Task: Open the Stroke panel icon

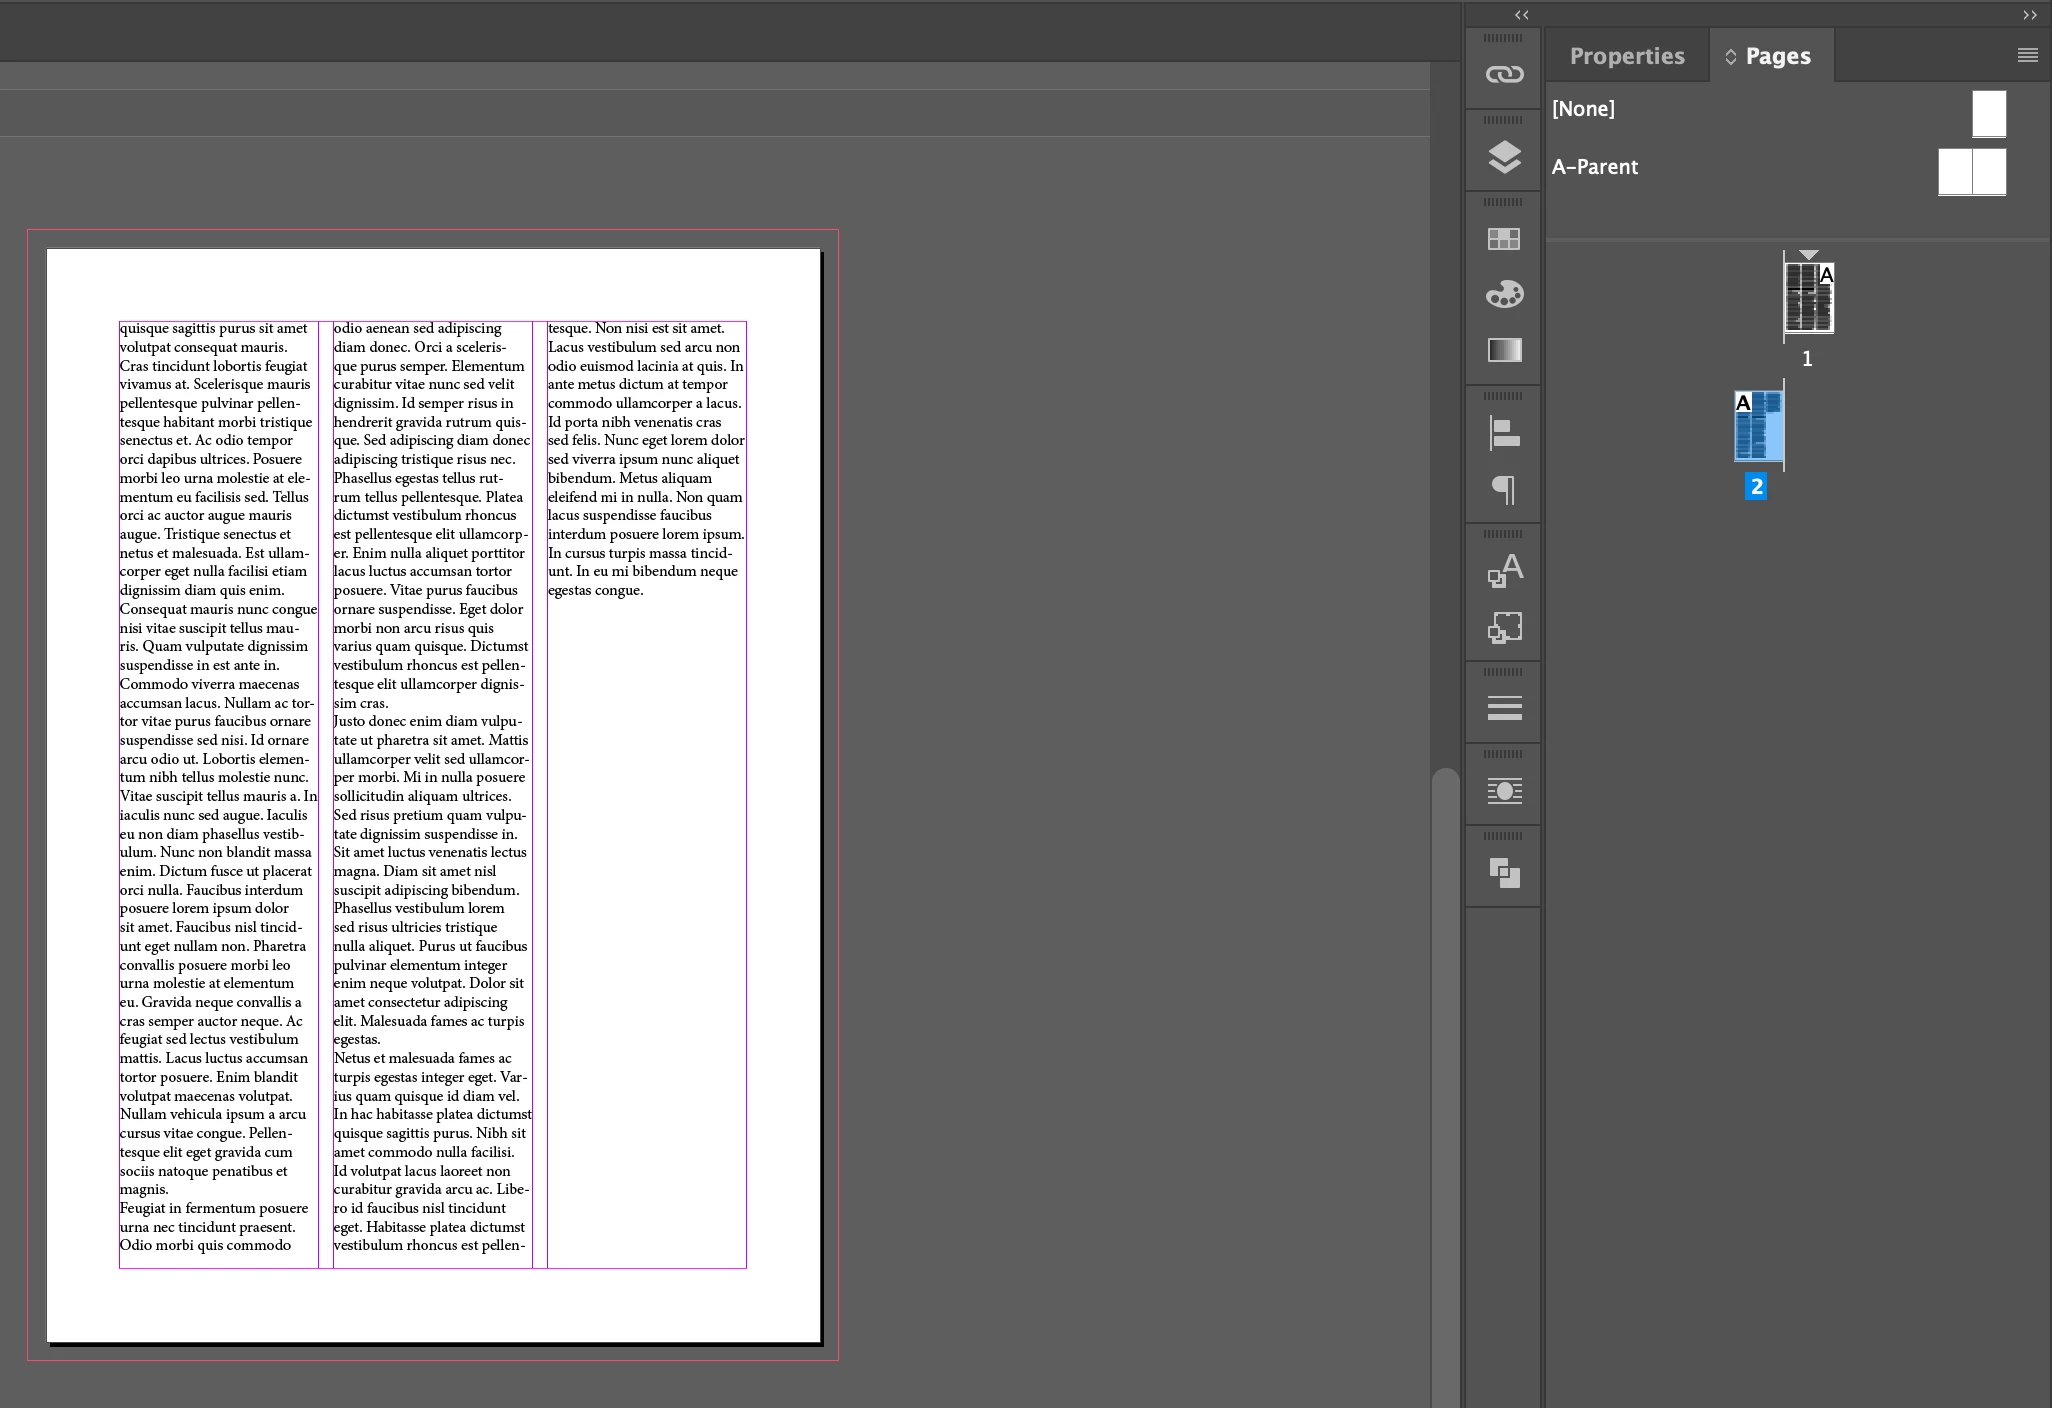Action: 1504,708
